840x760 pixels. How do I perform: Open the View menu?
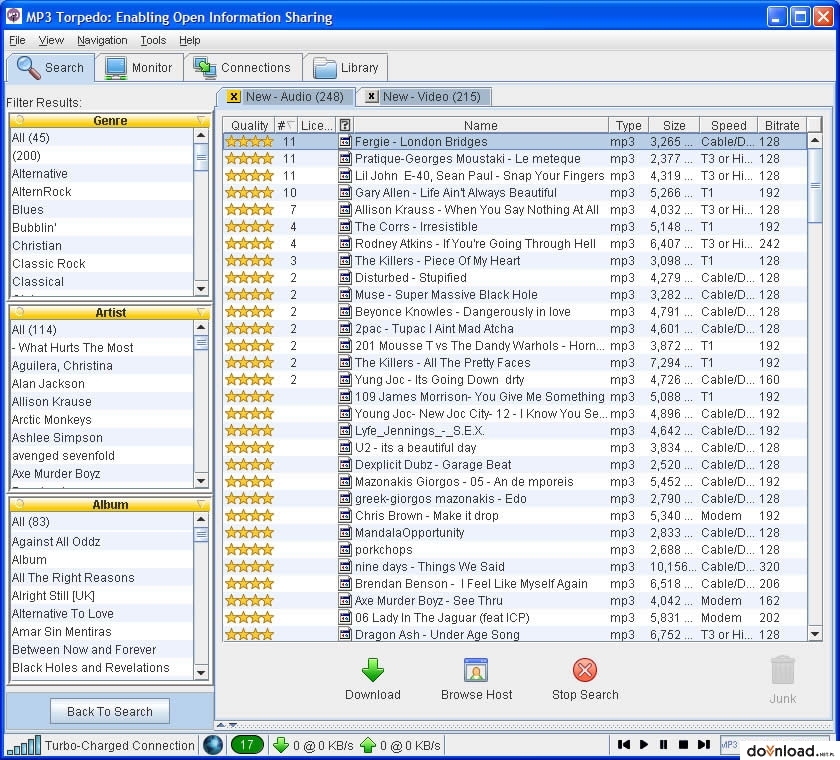tap(51, 40)
